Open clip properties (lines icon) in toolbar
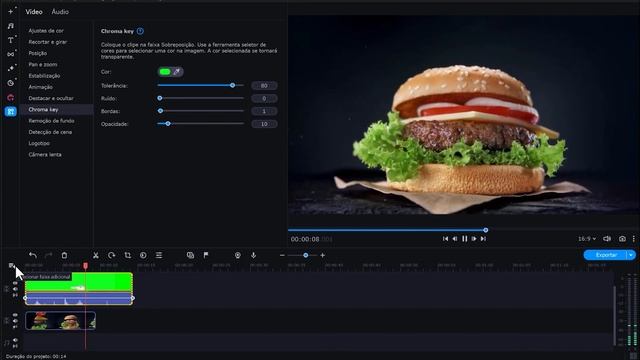Viewport: 640px width, 360px height. pos(159,255)
